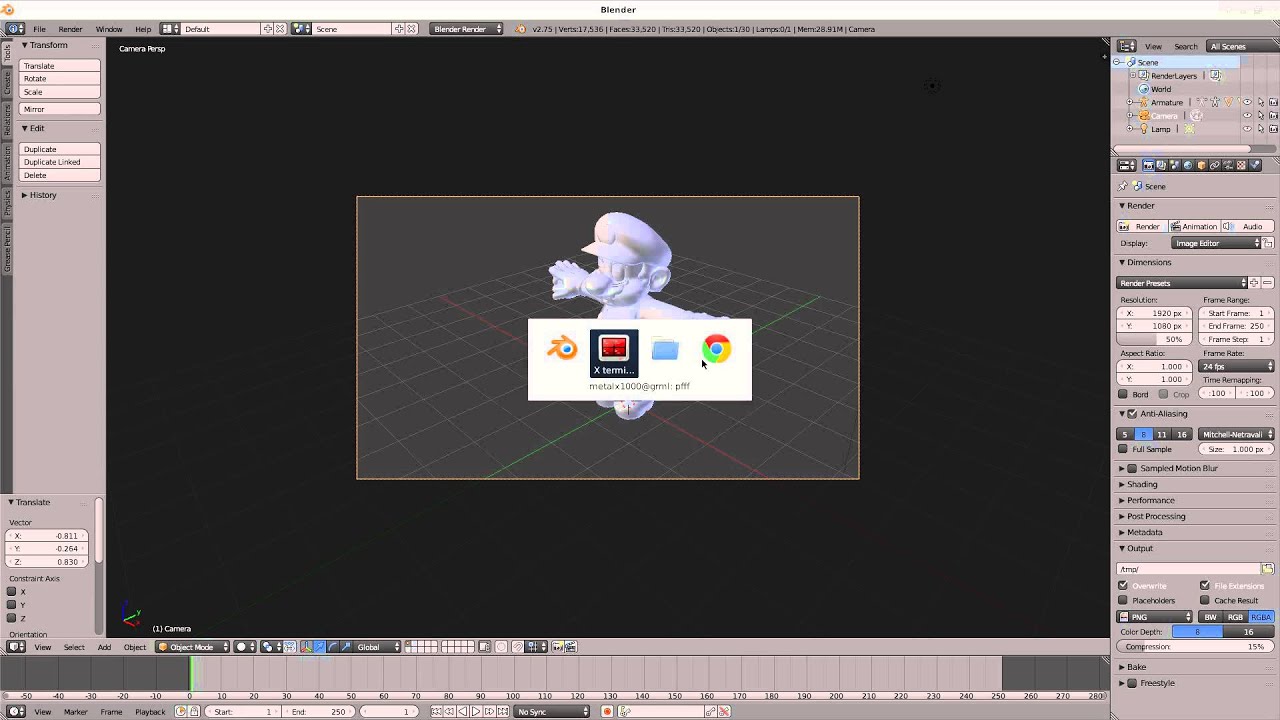Toggle visibility eye for Camera
Screen dimensions: 1280x720
point(1247,115)
